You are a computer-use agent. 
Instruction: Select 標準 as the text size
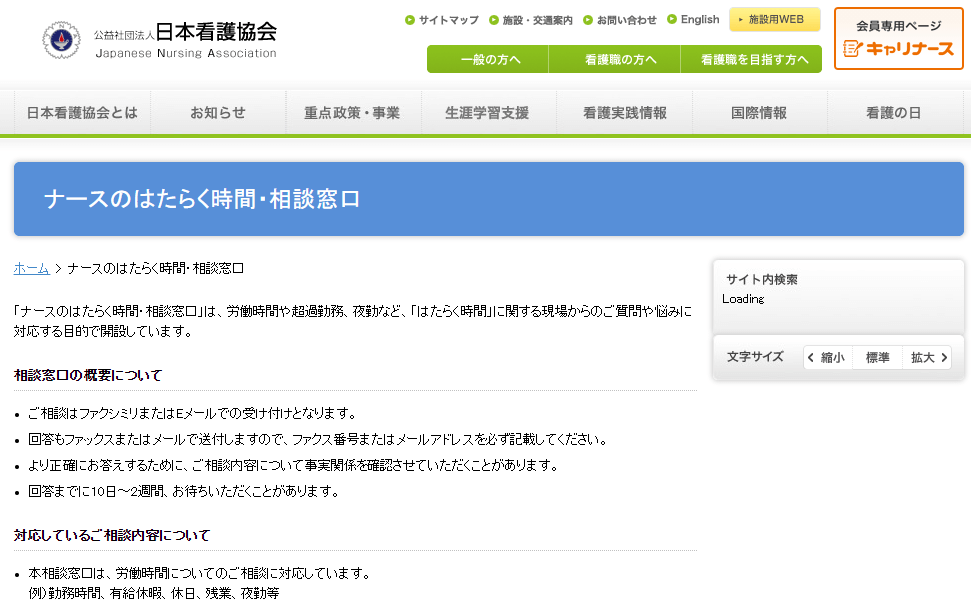pos(876,357)
